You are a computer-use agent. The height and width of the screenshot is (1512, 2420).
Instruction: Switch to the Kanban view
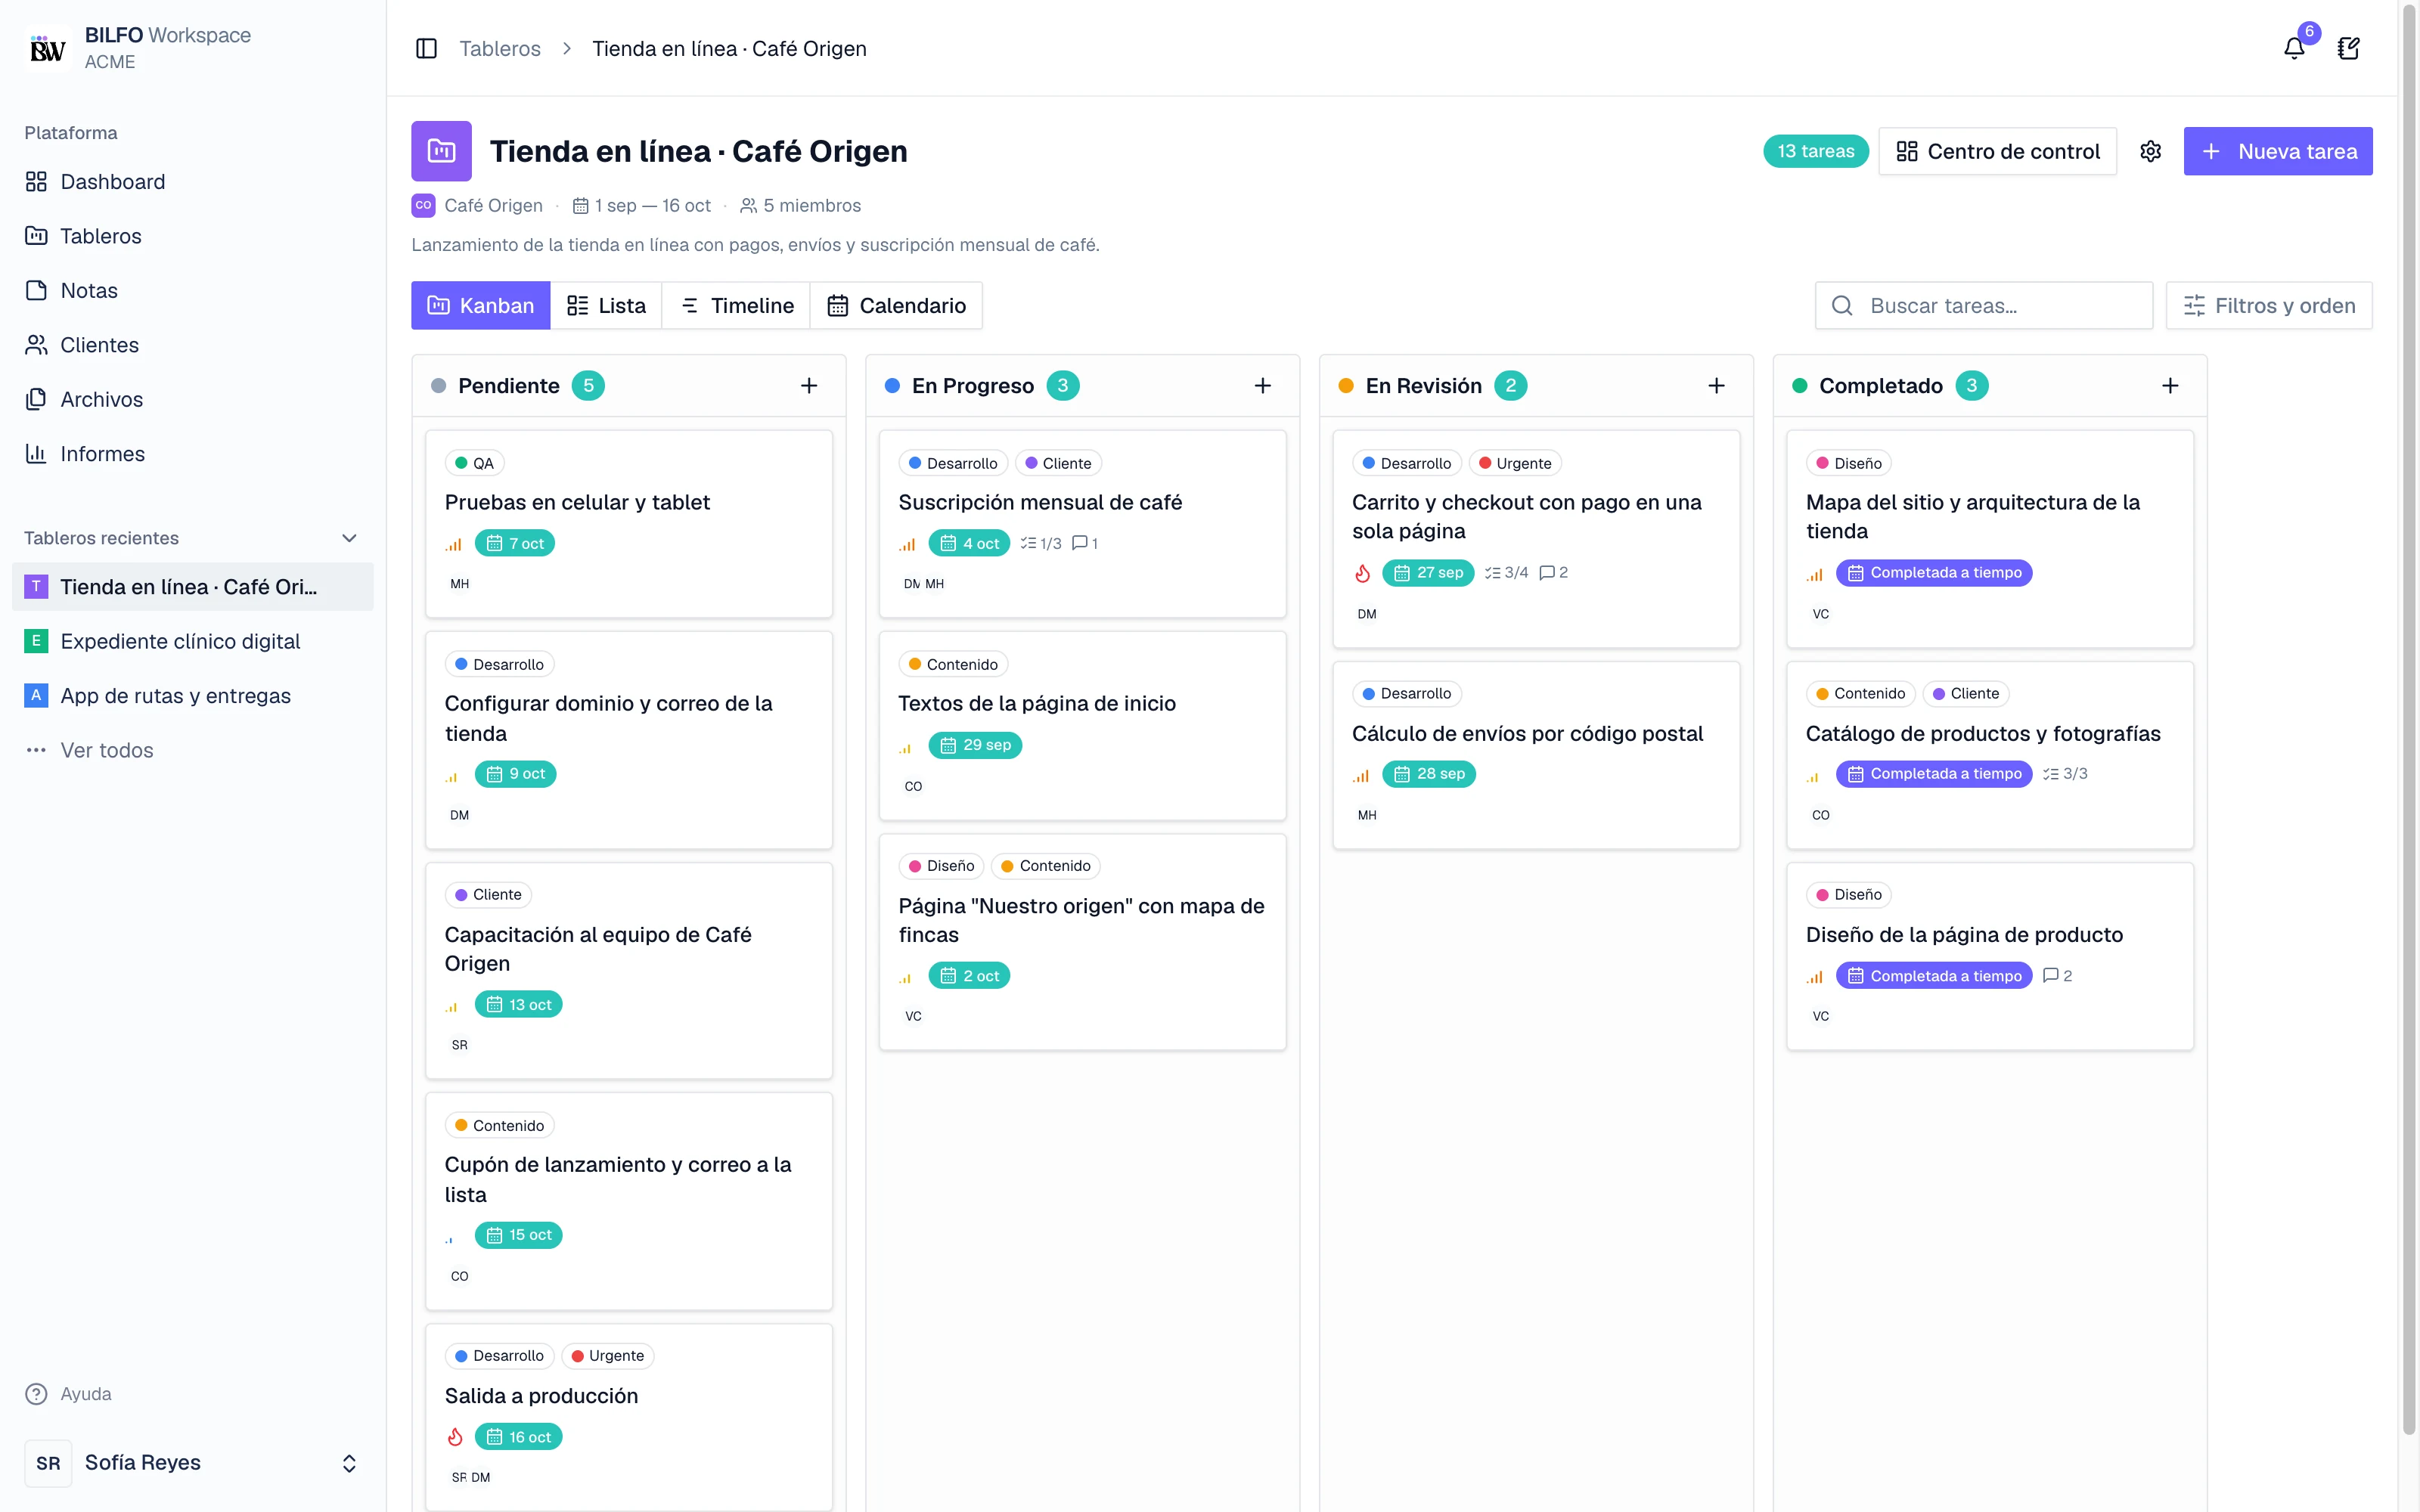pos(481,305)
